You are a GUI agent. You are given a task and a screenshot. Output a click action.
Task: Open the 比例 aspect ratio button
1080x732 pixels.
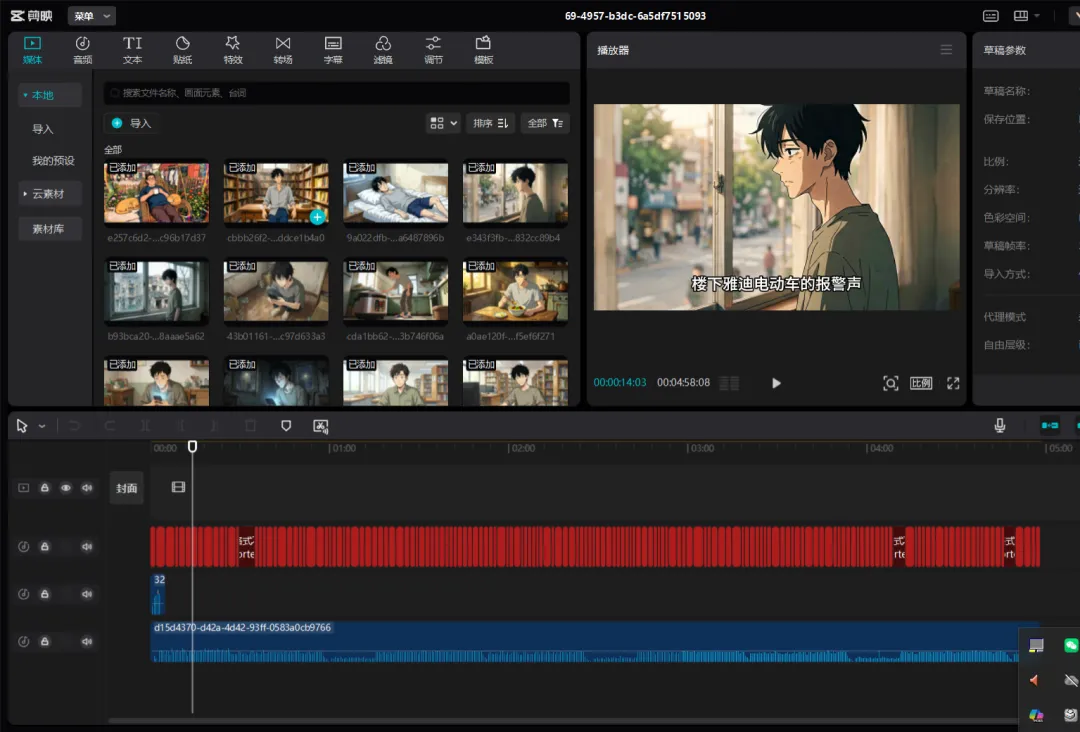921,383
